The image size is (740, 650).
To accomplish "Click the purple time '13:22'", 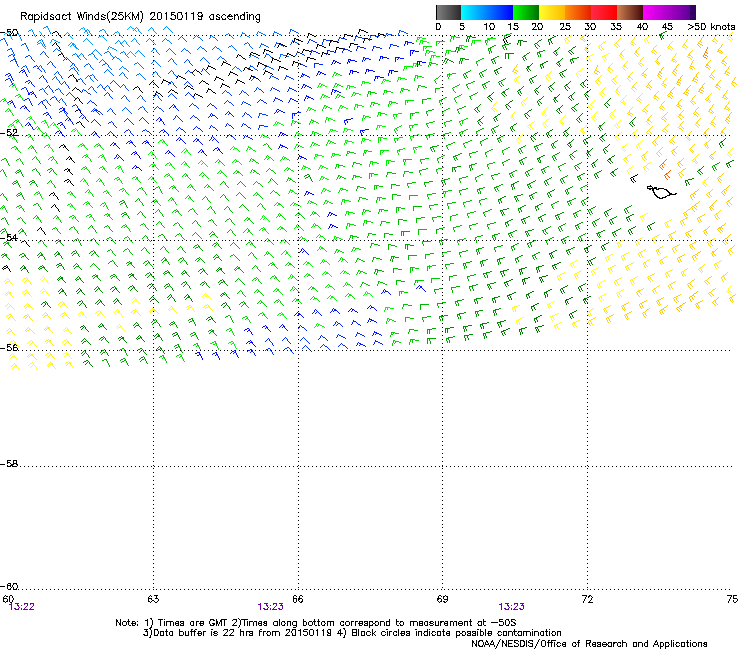I will click(22, 607).
